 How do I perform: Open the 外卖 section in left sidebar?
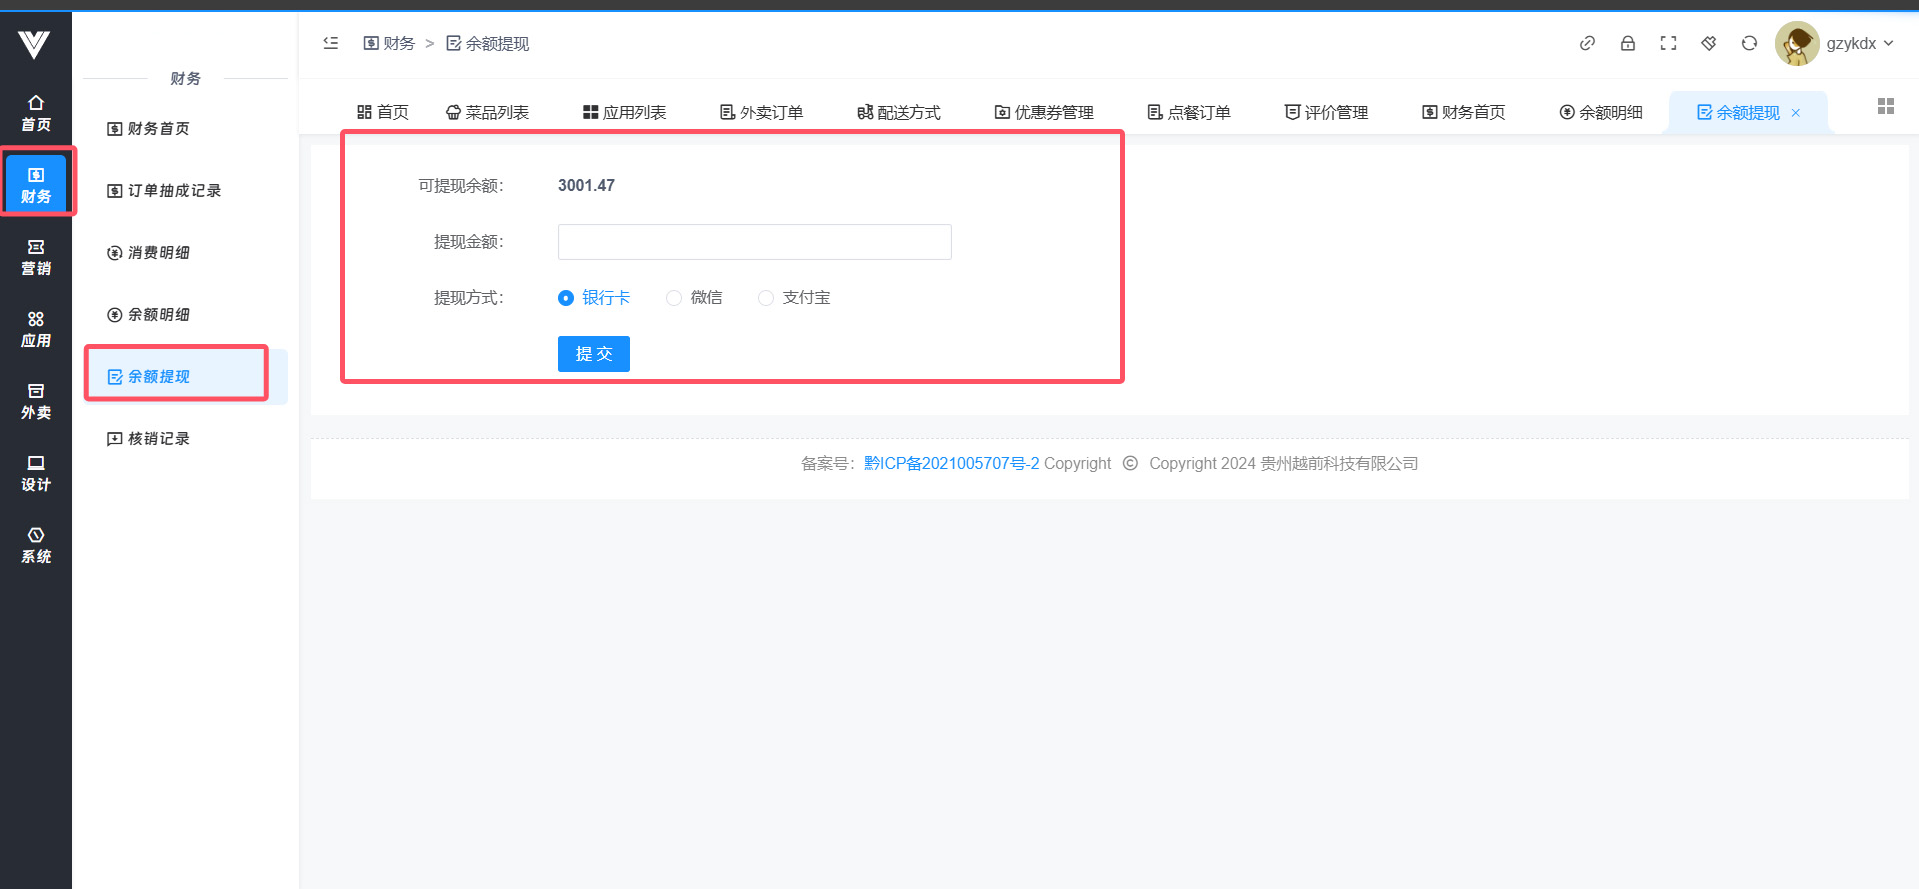(x=36, y=401)
